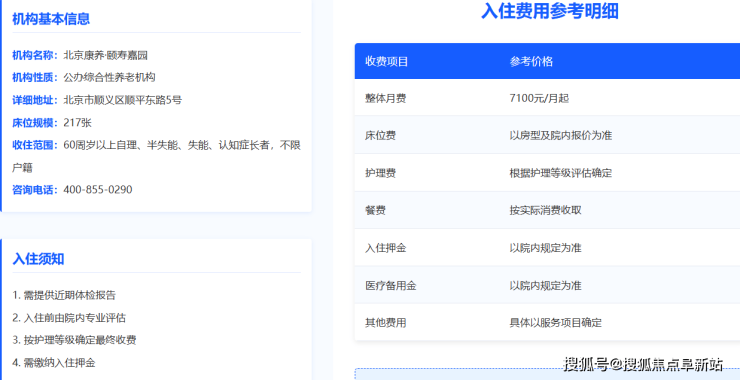Click the 床位费 row label
Screen dimensions: 740x380
point(380,135)
